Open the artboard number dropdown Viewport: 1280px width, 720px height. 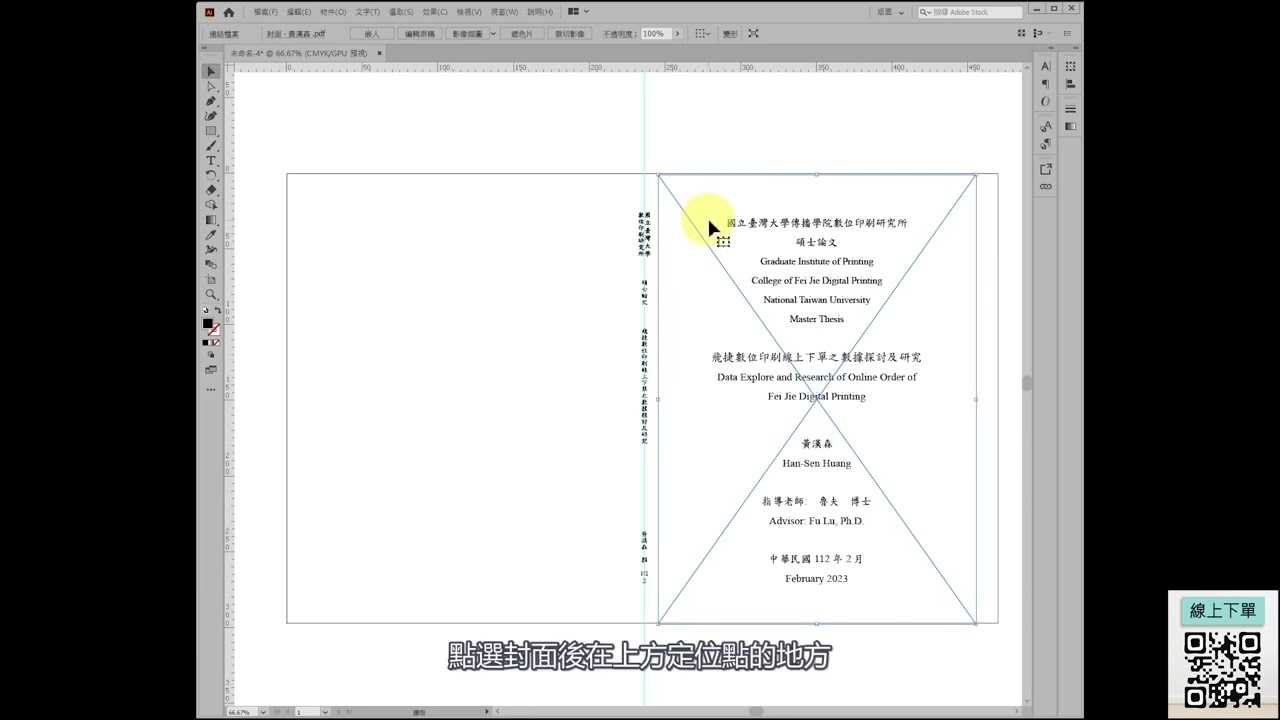pyautogui.click(x=326, y=711)
